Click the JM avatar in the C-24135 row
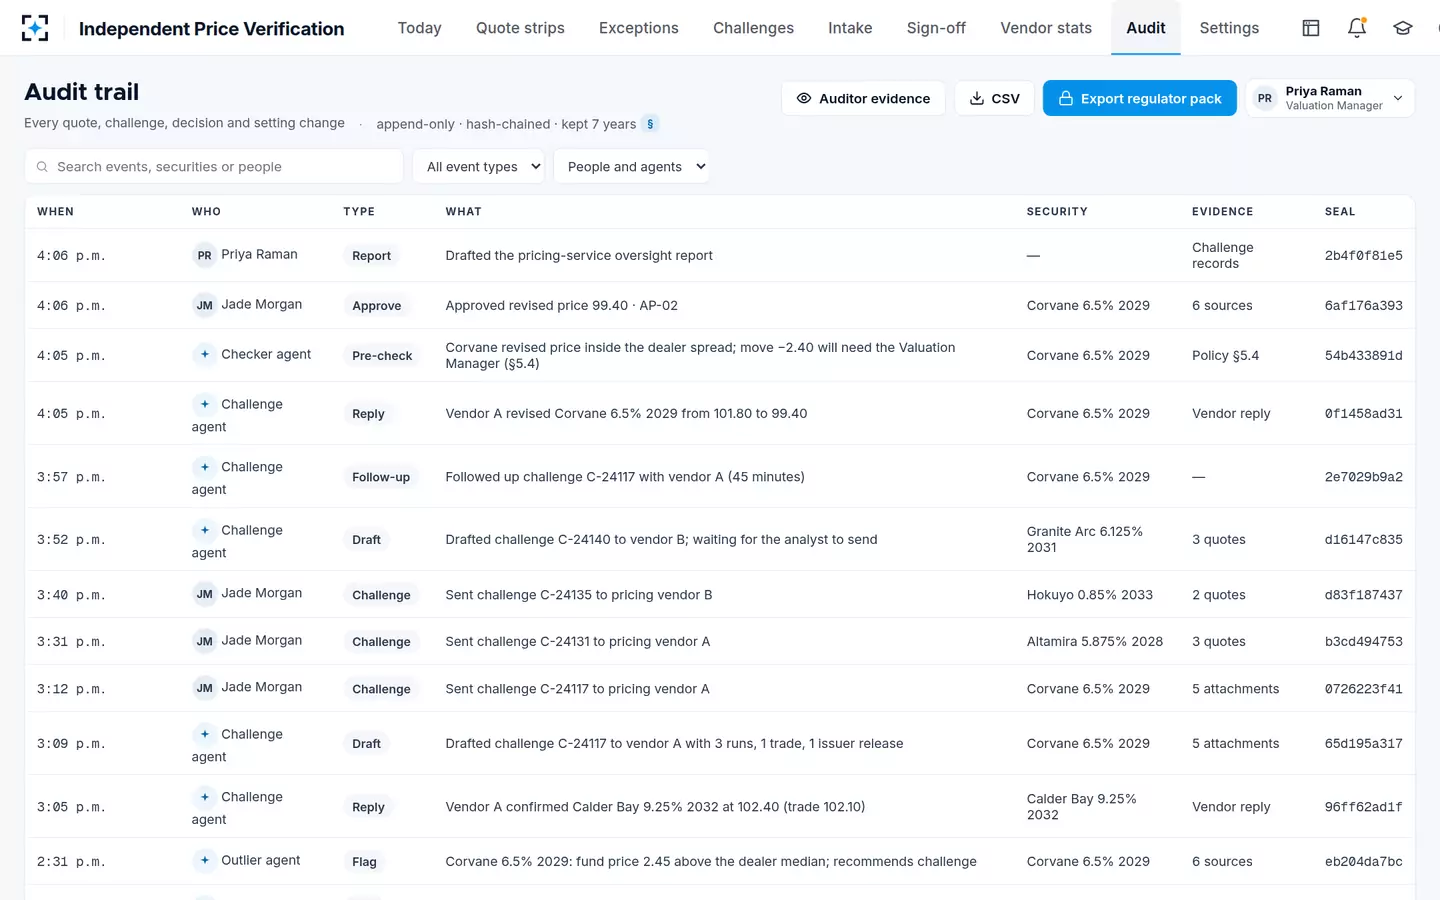 (204, 594)
